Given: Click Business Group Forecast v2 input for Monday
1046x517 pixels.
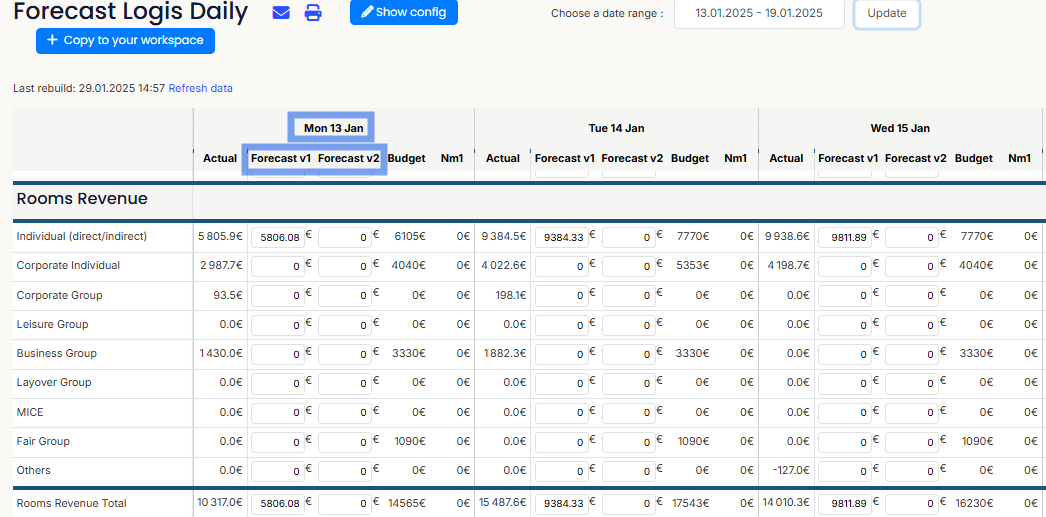Looking at the screenshot, I should [344, 354].
